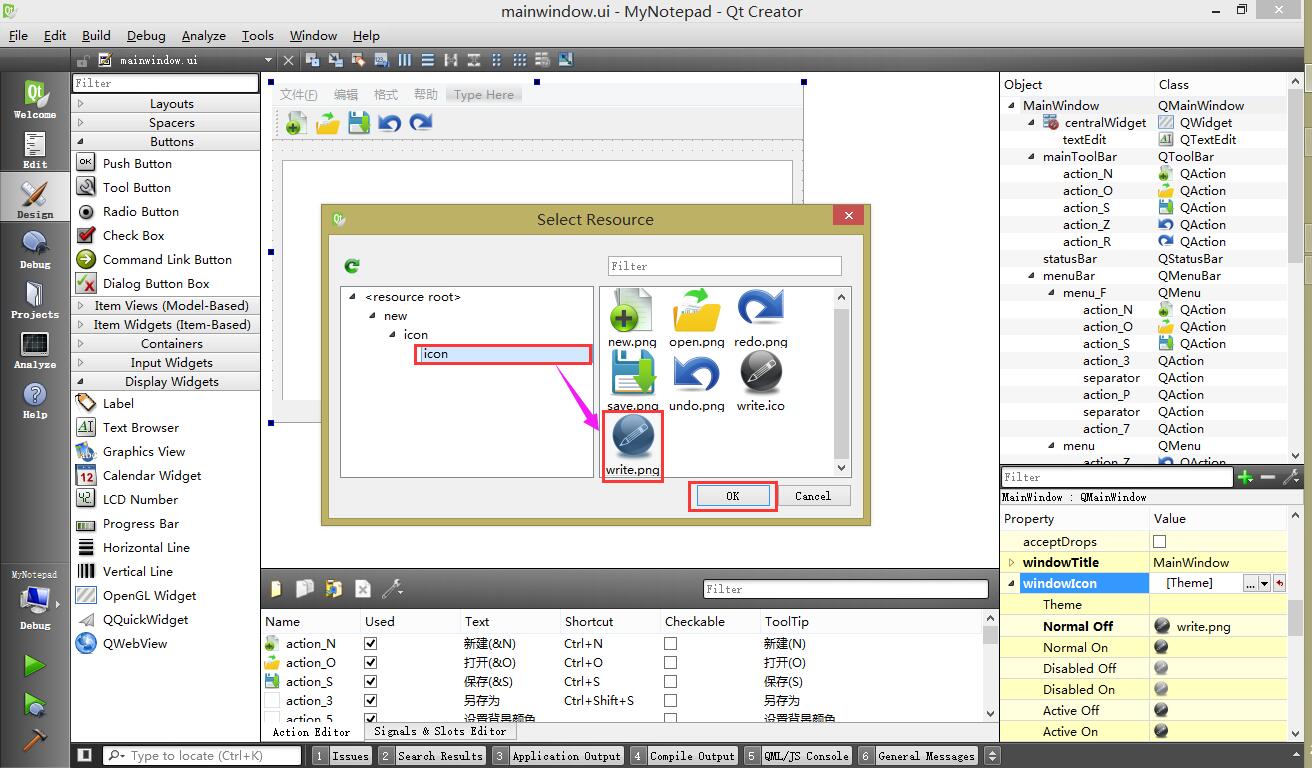
Task: Collapse the Display Widgets category
Action: tap(166, 382)
